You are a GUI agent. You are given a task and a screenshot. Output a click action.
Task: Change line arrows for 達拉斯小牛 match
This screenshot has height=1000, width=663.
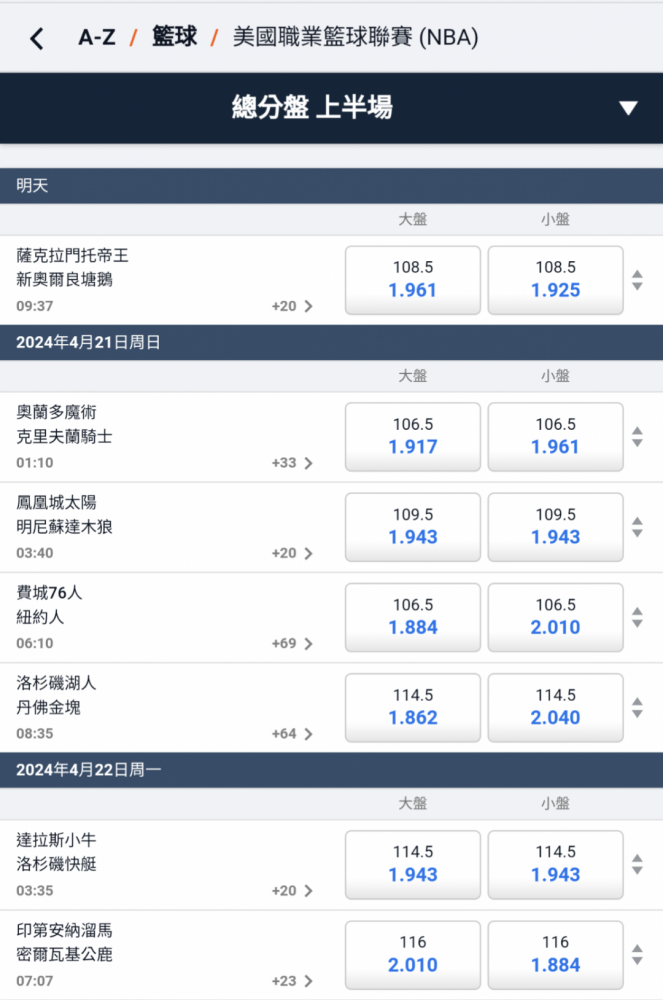[637, 864]
